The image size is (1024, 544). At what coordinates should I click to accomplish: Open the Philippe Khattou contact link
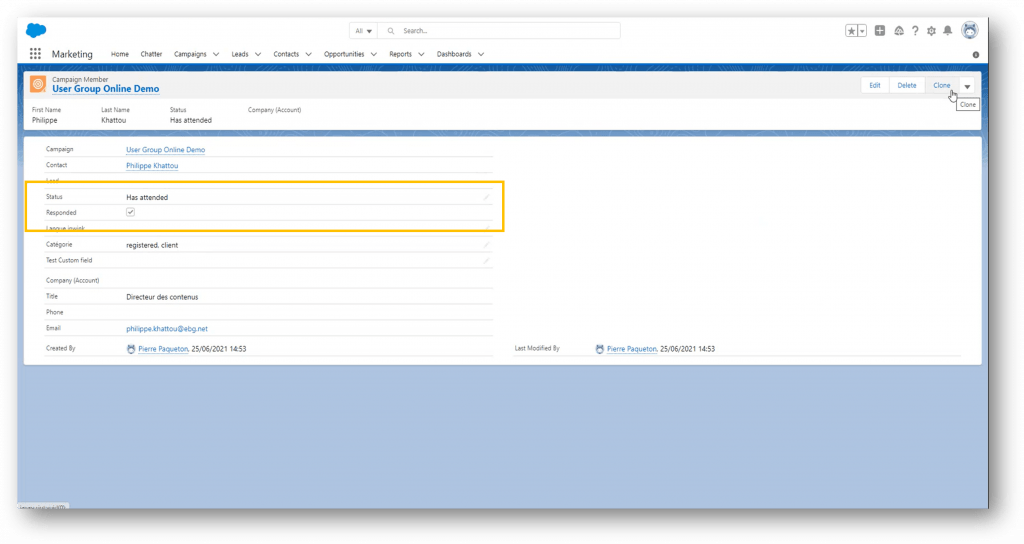[x=152, y=166]
